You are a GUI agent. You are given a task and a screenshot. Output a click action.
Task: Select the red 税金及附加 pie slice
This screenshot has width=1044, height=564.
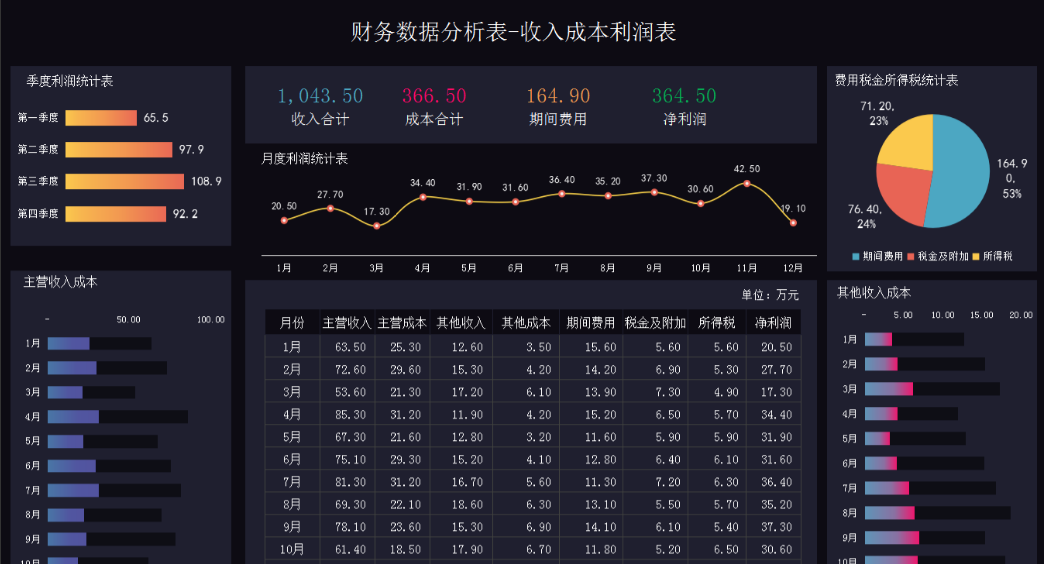point(899,193)
